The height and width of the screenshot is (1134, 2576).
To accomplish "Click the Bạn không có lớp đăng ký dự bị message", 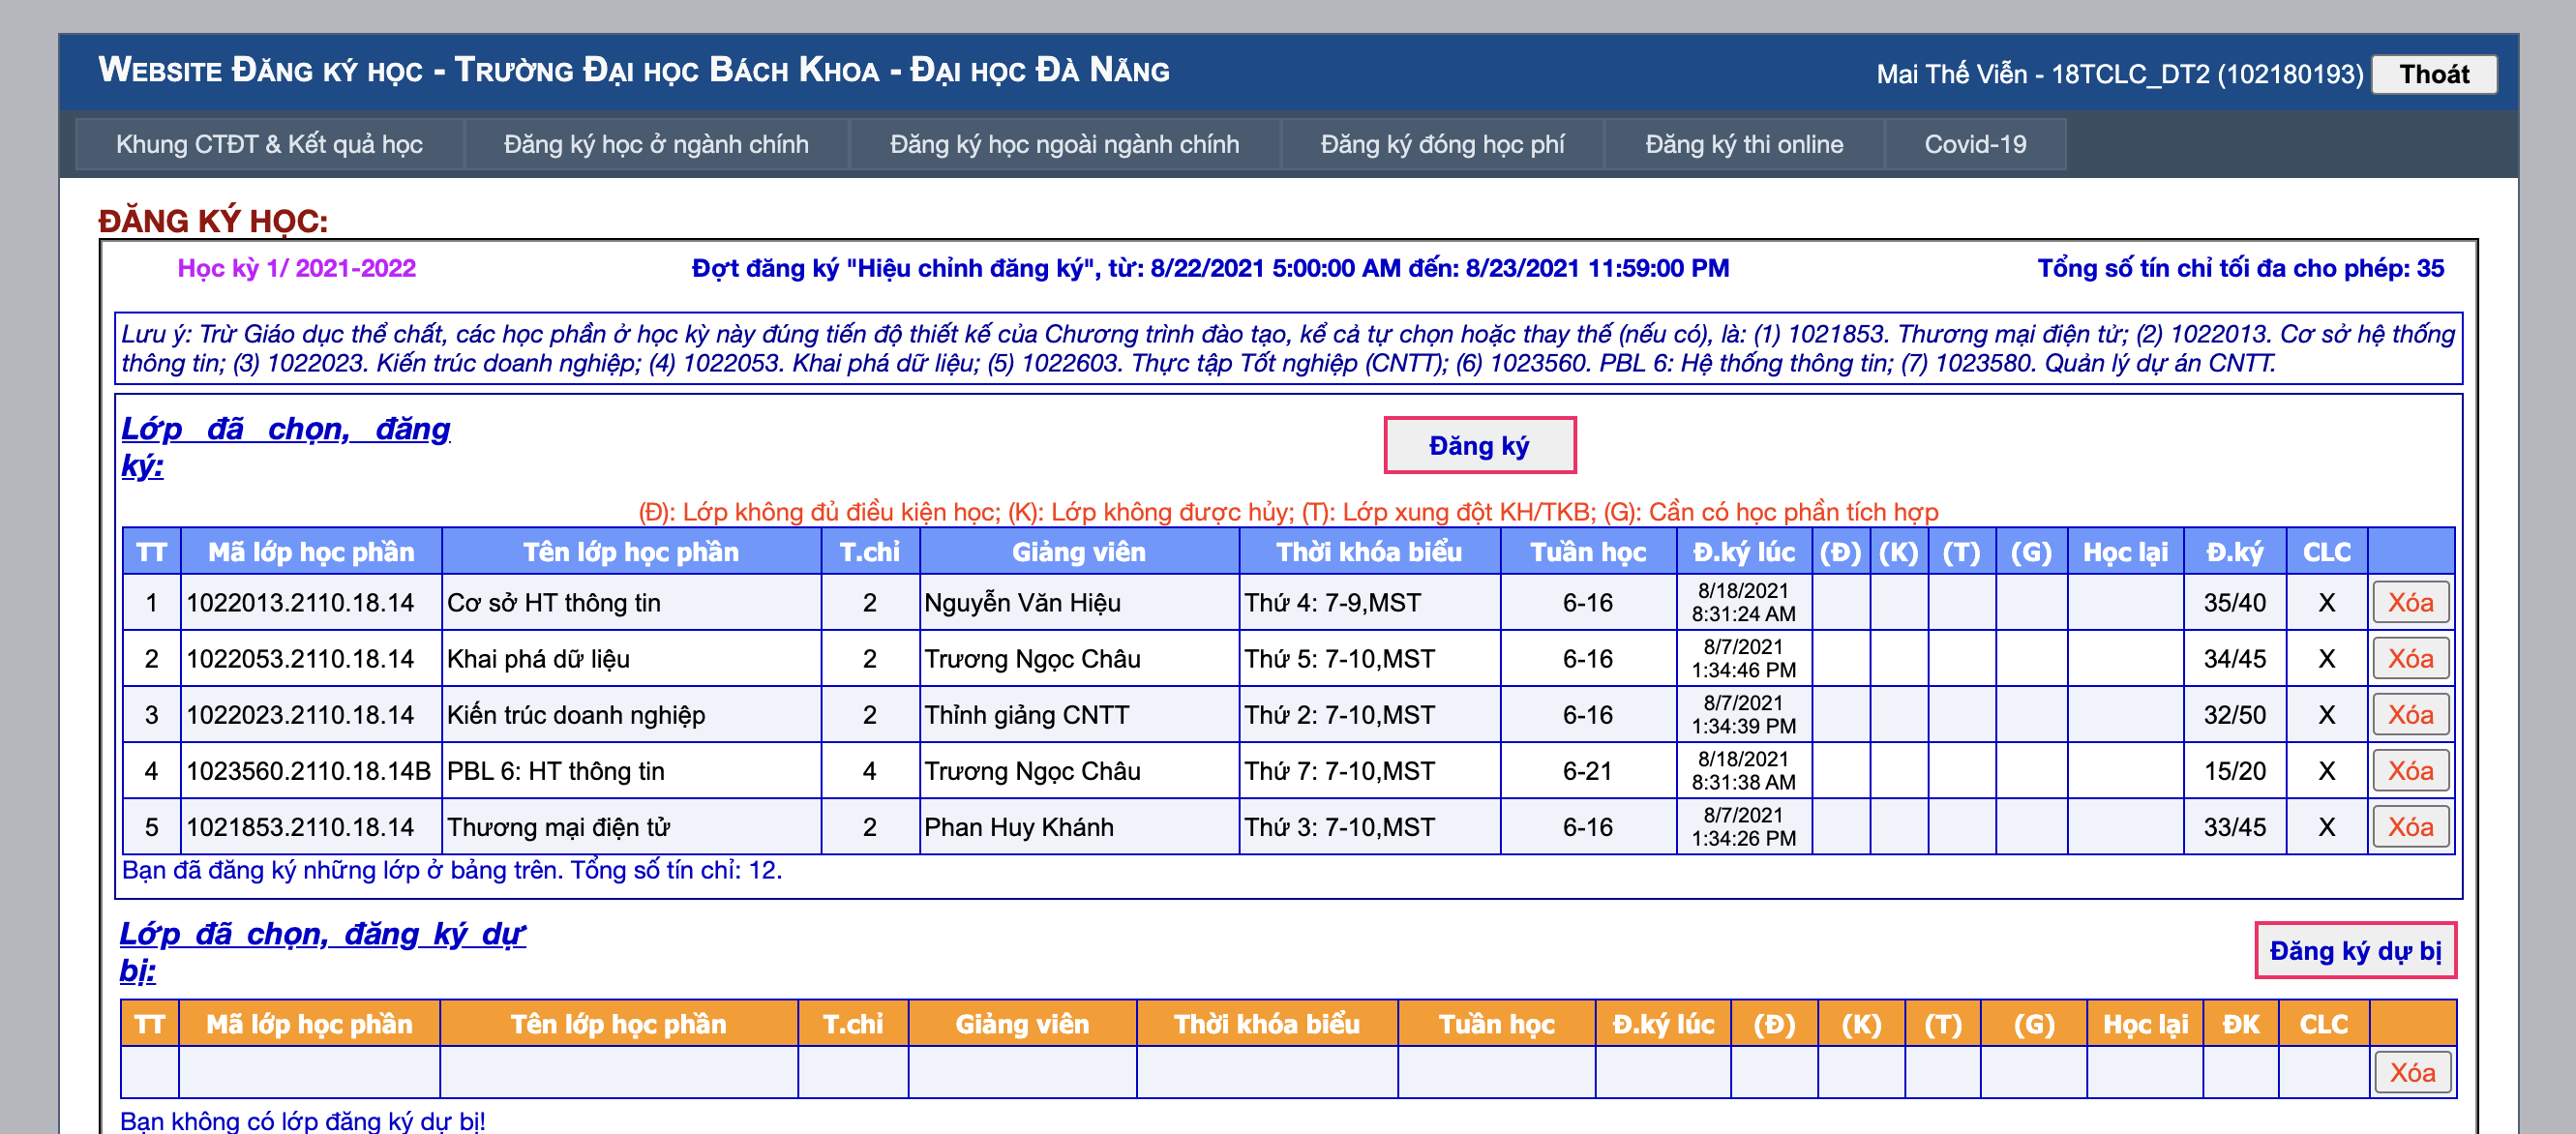I will click(x=303, y=1121).
